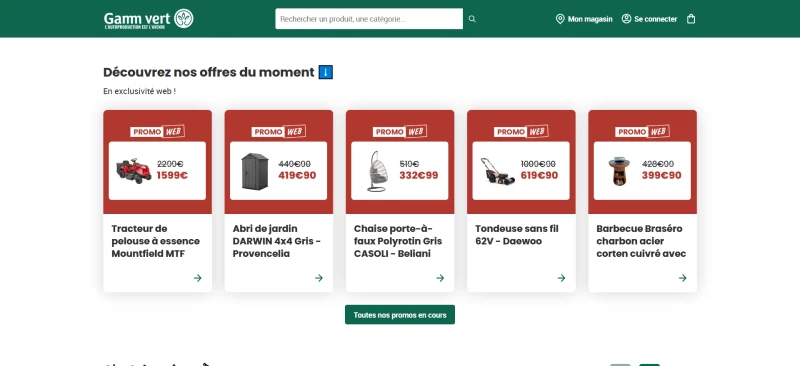Click the struck-through 440€00 price

pyautogui.click(x=294, y=164)
